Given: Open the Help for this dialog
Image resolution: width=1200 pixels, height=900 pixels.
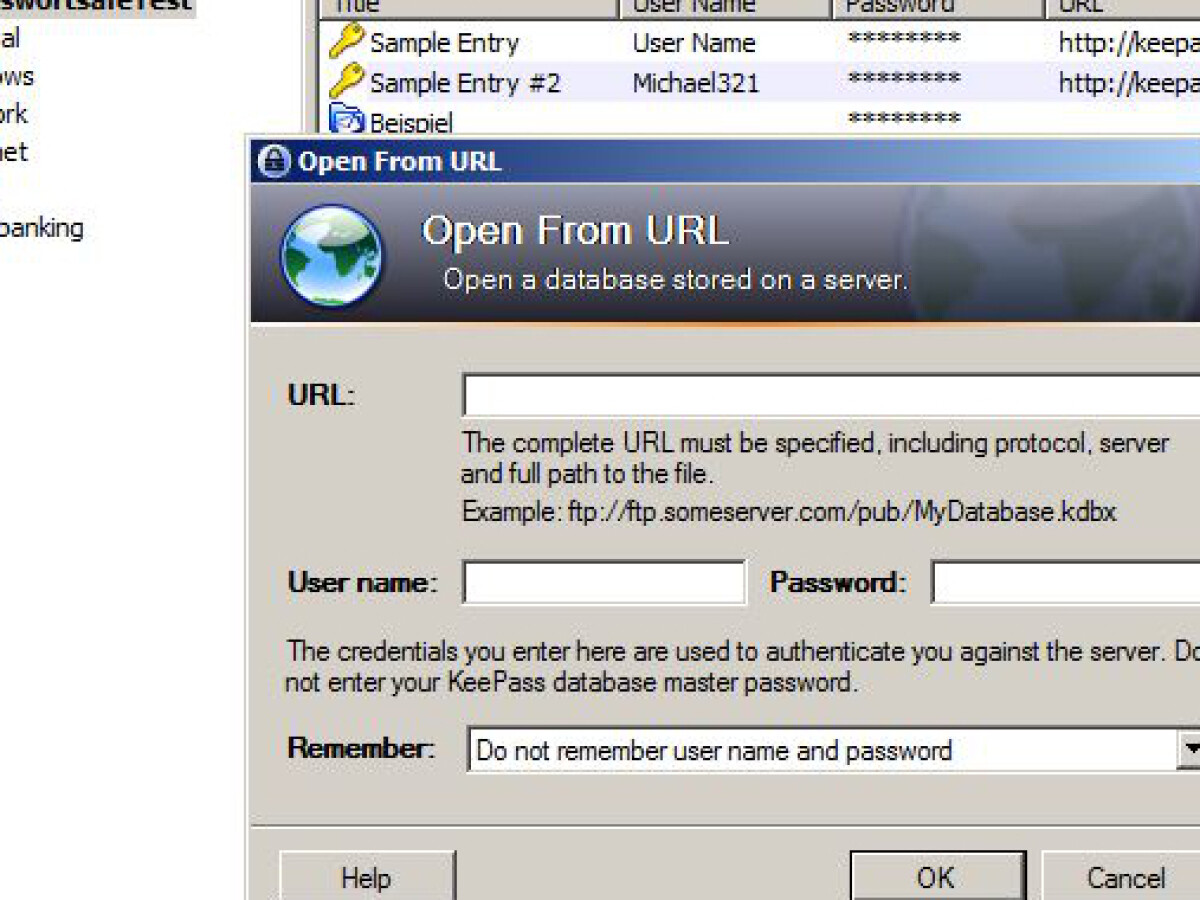Looking at the screenshot, I should [366, 877].
